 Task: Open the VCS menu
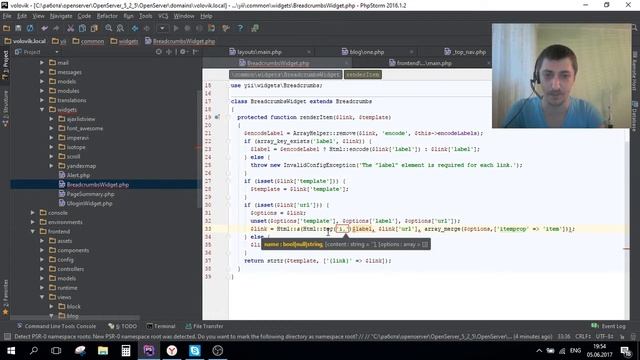coord(163,16)
